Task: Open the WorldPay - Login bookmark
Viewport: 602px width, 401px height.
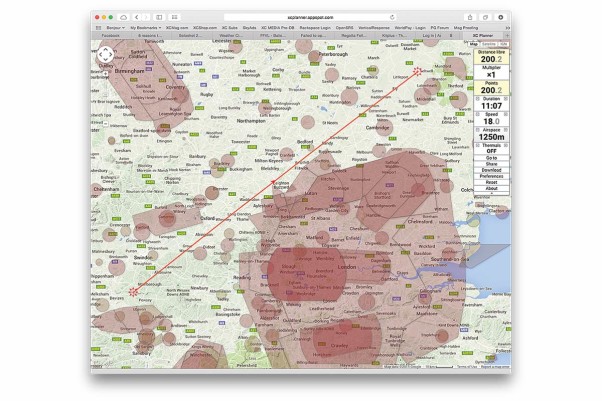Action: pyautogui.click(x=410, y=28)
